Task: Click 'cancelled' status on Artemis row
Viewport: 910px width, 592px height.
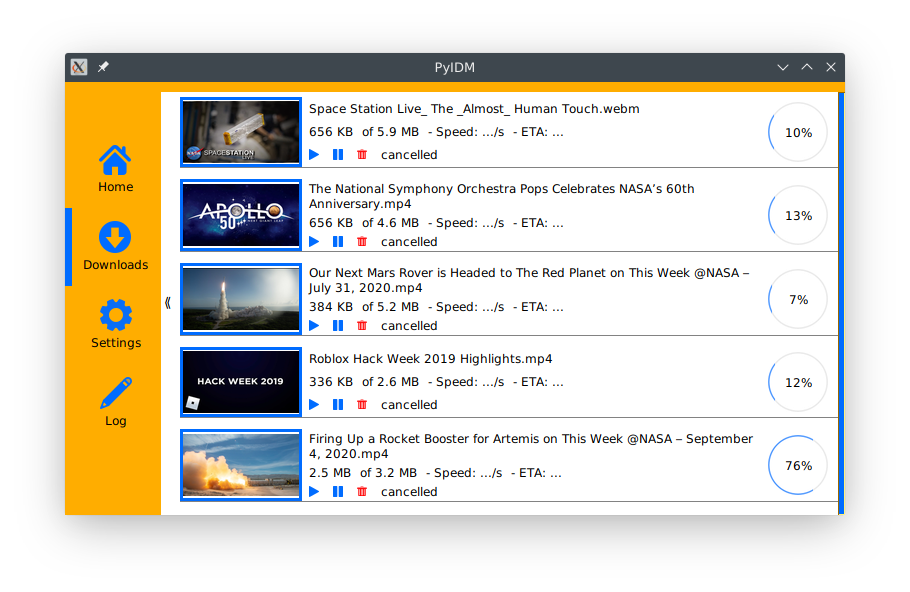Action: (409, 492)
